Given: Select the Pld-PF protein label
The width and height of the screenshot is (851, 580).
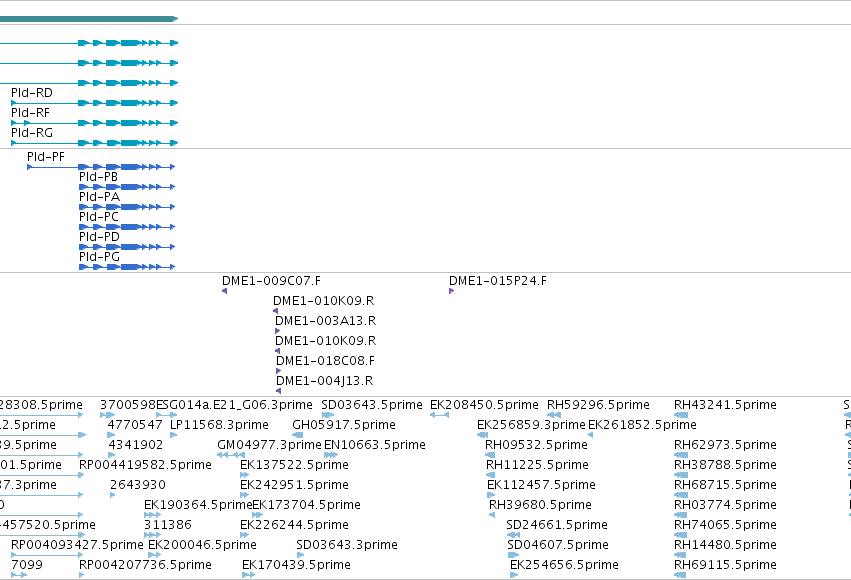Looking at the screenshot, I should tap(46, 157).
